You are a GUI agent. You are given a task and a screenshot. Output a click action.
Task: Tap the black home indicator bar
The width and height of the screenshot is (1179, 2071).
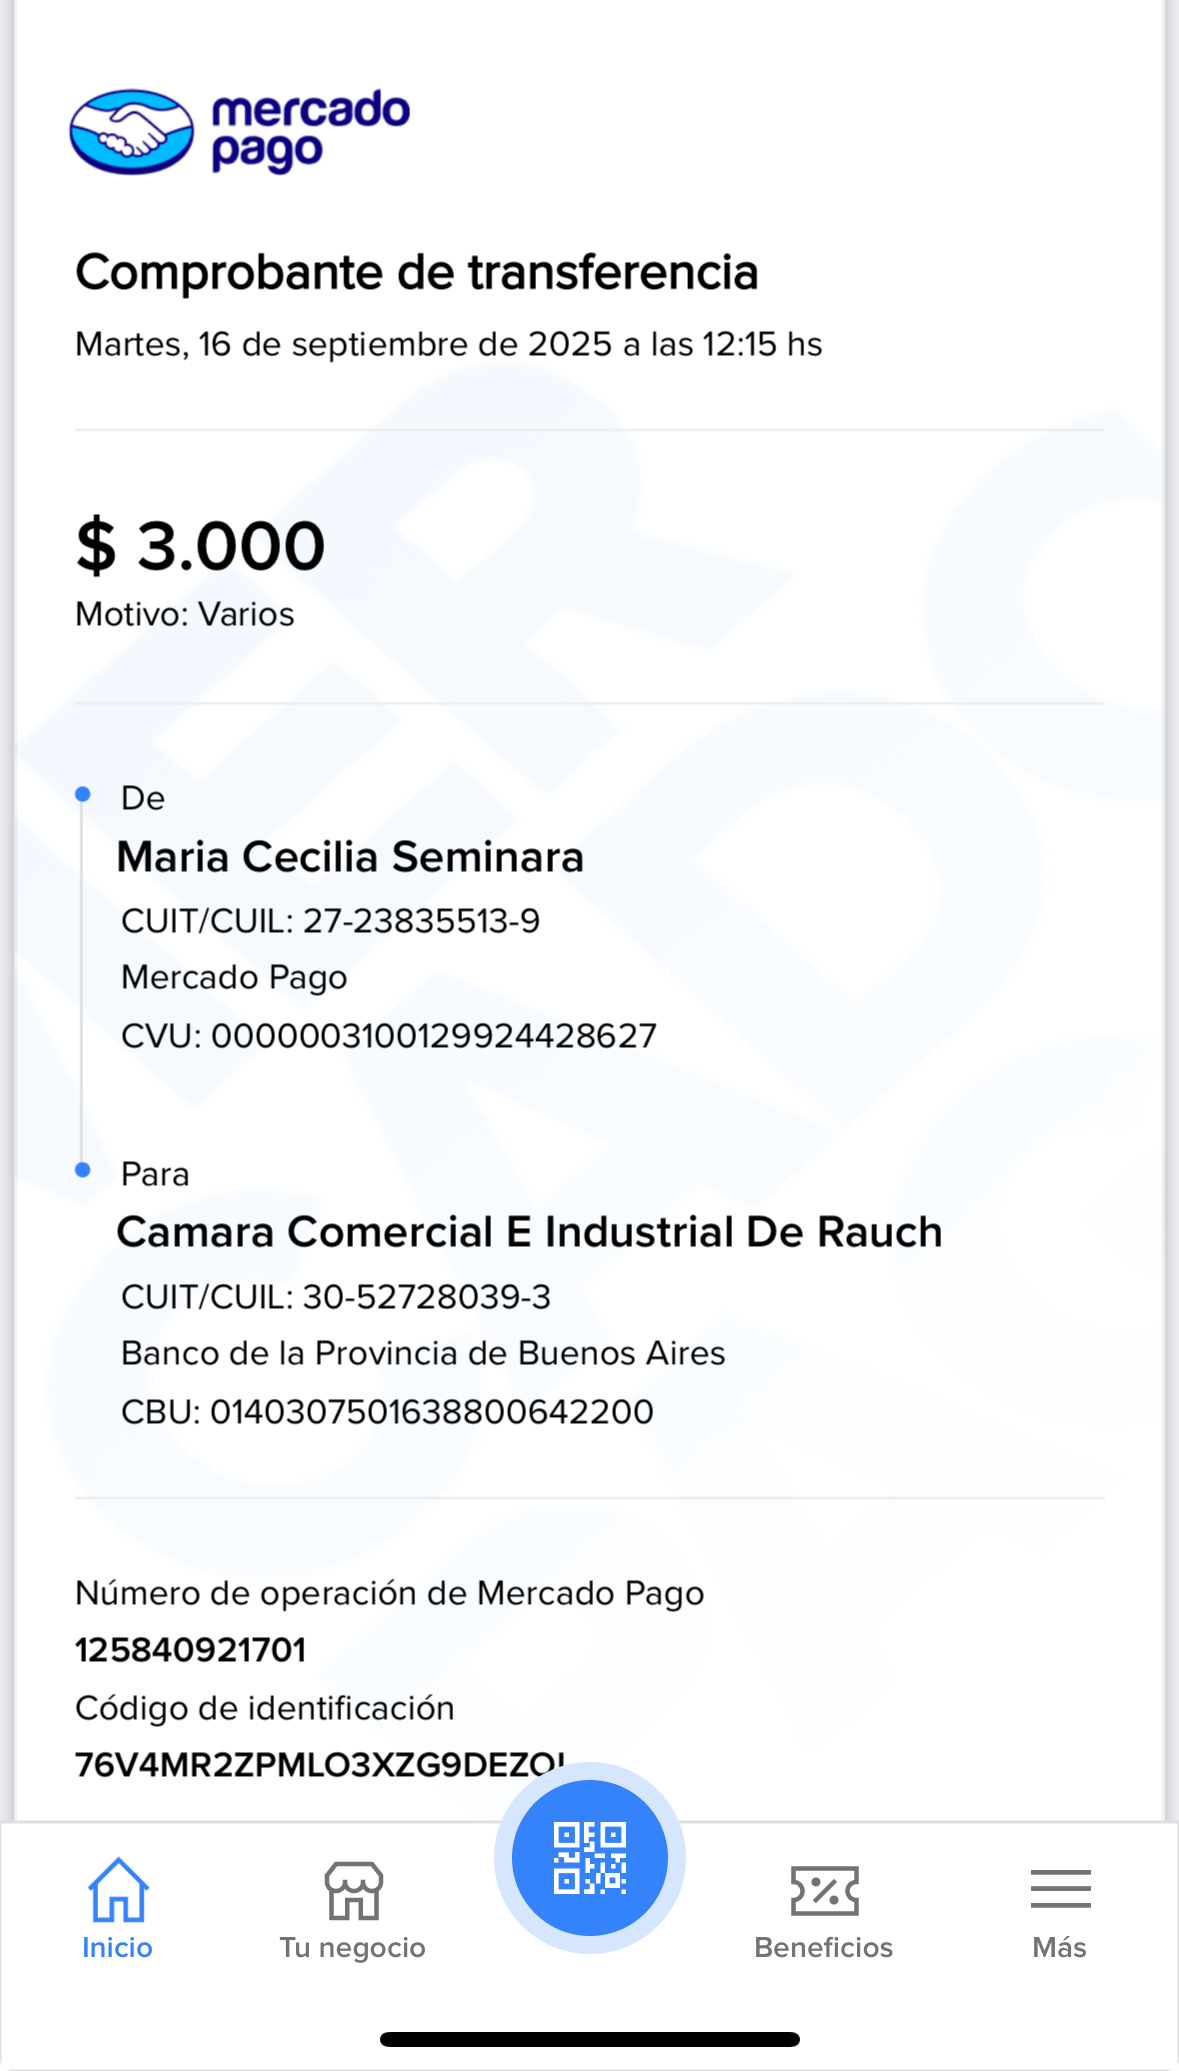(589, 2040)
